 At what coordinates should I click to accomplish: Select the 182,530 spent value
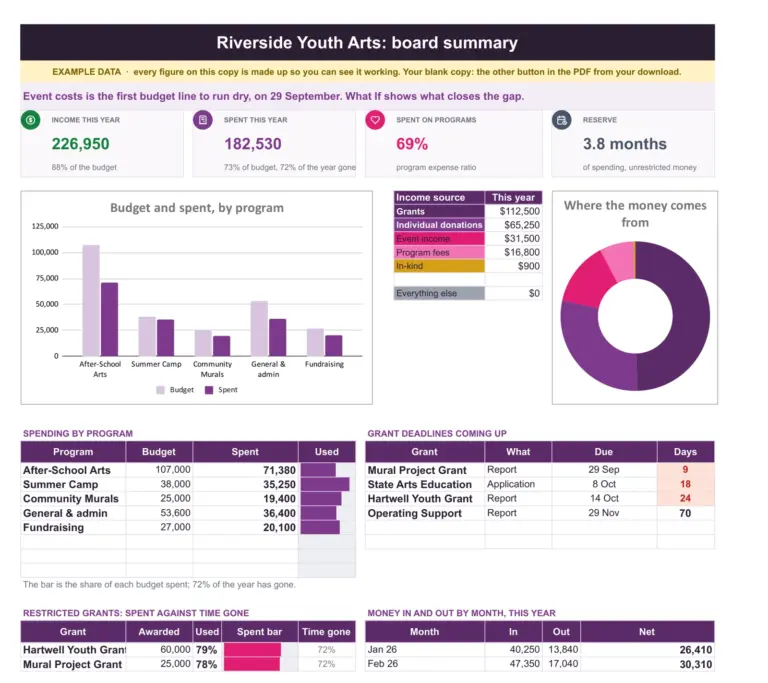[x=253, y=144]
